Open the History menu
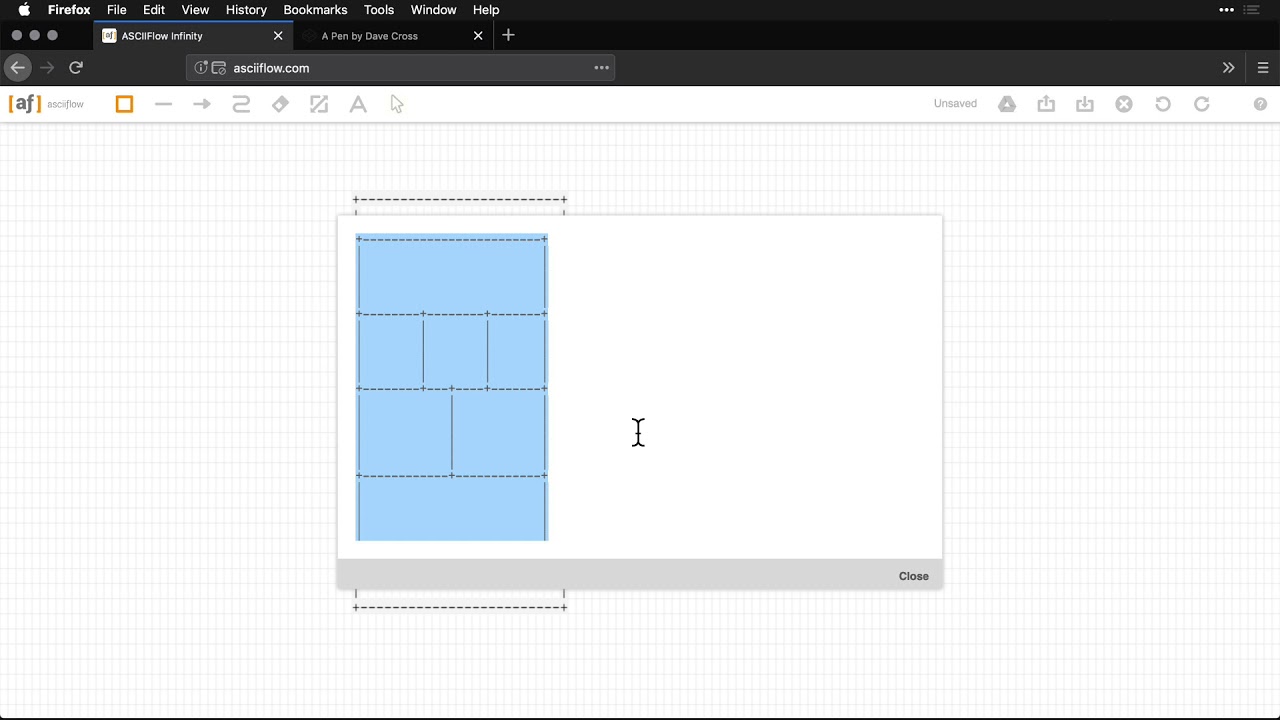Viewport: 1280px width, 720px height. (246, 10)
